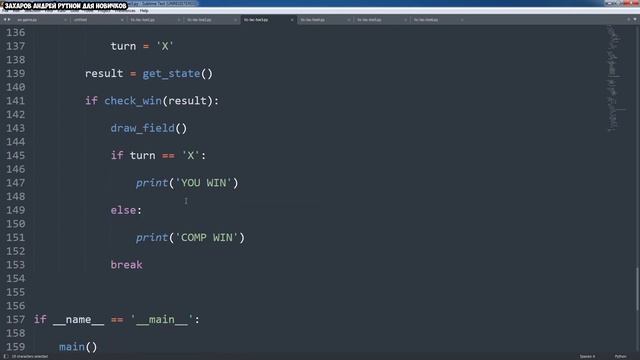
Task: Place cursor on get_state() call
Action: [178, 73]
